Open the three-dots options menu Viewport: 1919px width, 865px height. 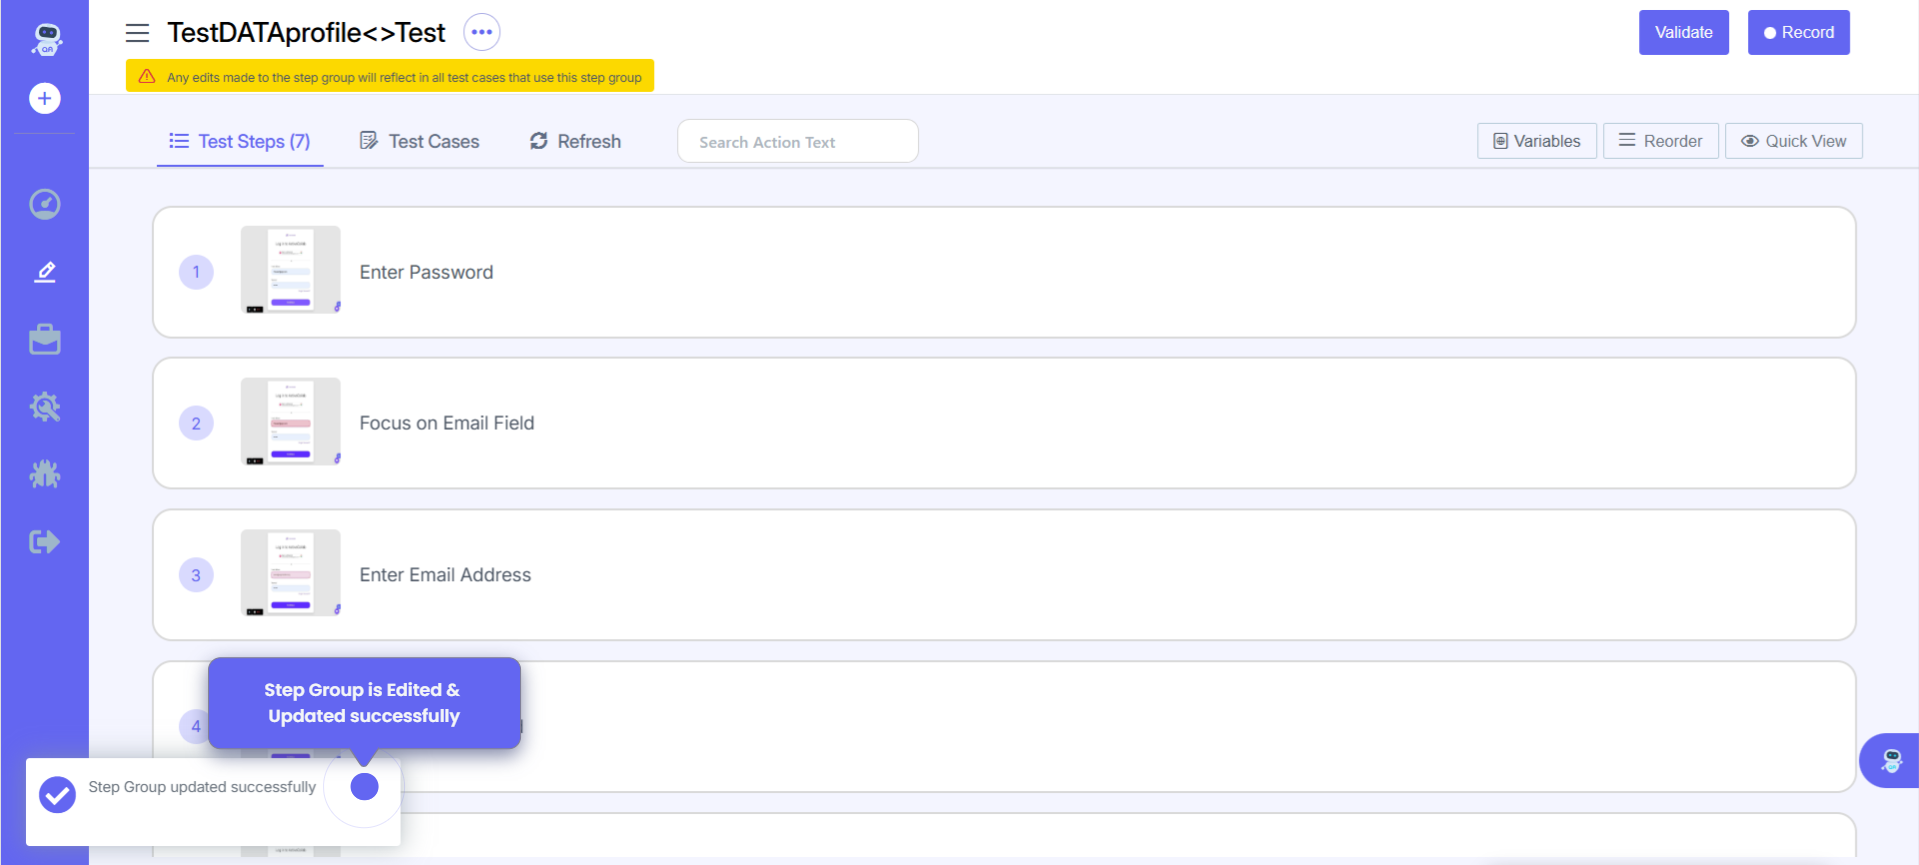(x=481, y=32)
